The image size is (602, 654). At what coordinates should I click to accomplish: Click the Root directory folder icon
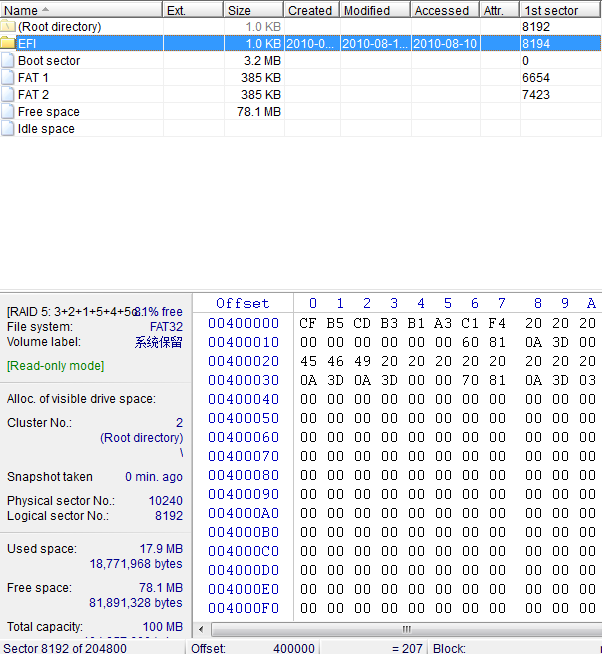pyautogui.click(x=8, y=26)
